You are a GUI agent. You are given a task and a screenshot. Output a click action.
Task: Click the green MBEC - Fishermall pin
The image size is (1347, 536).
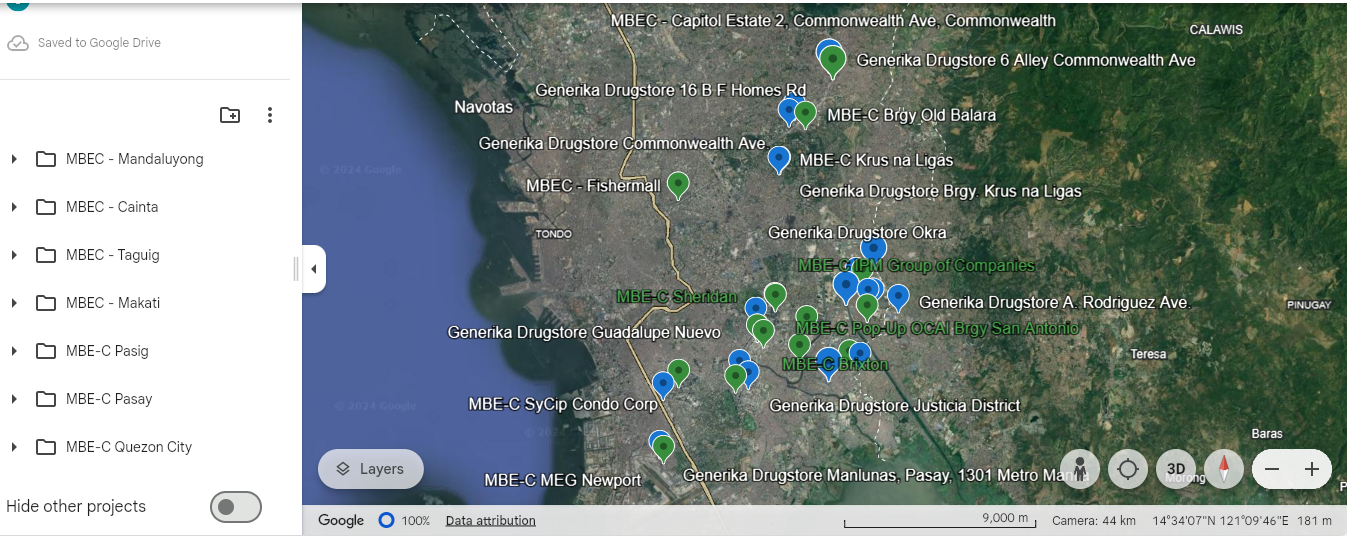click(678, 184)
